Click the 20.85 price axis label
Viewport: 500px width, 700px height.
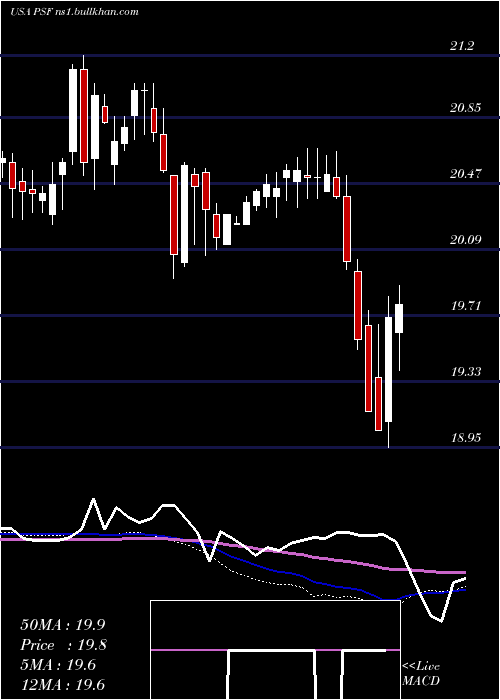click(x=466, y=108)
